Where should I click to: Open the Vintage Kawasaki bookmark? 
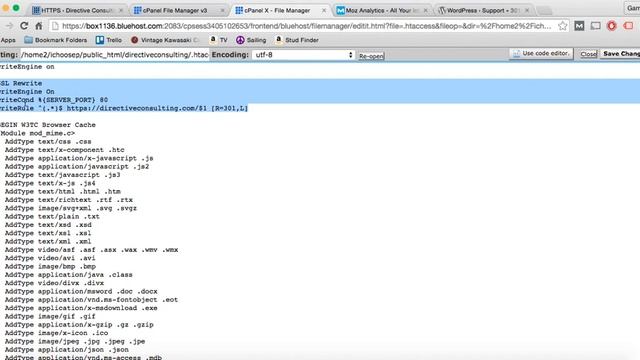[164, 40]
